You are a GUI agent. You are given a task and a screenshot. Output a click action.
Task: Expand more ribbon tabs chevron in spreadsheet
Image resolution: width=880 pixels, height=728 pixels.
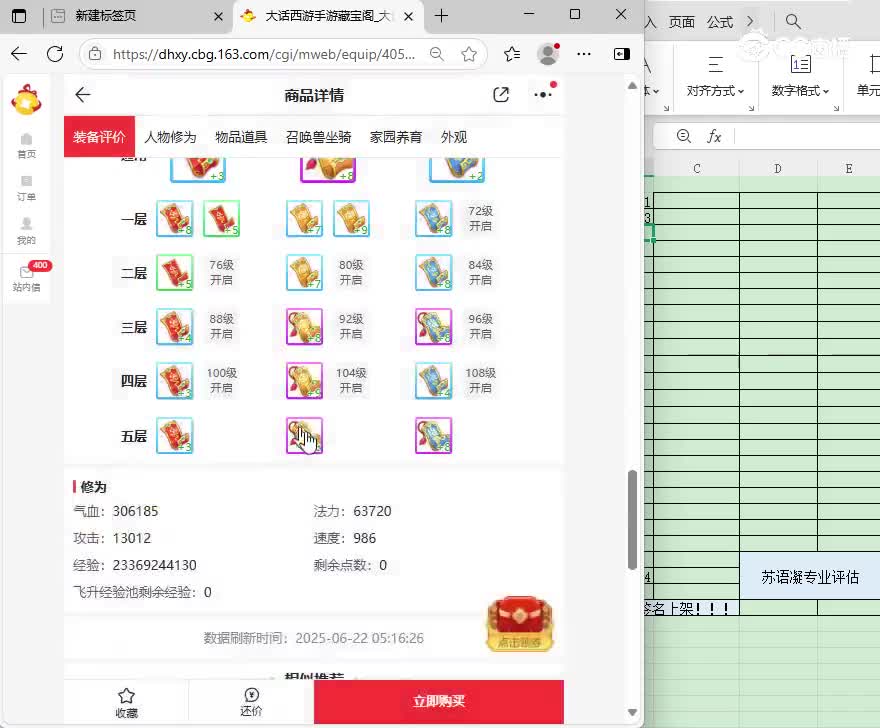pyautogui.click(x=751, y=22)
